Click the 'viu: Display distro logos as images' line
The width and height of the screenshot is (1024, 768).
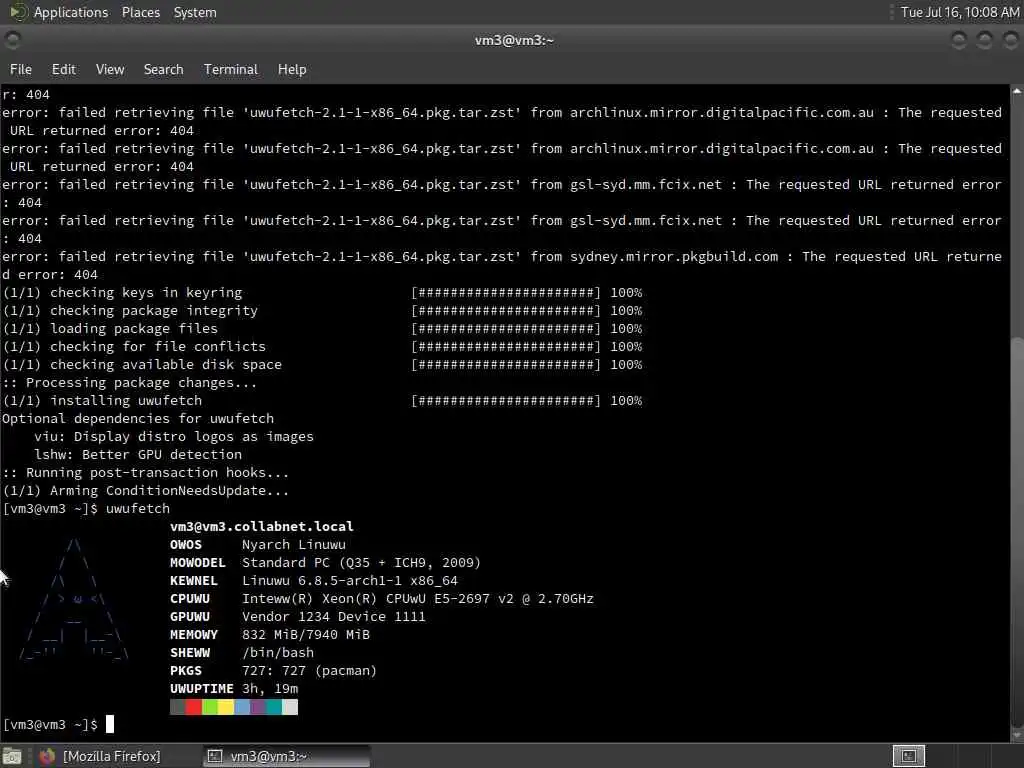coord(174,436)
